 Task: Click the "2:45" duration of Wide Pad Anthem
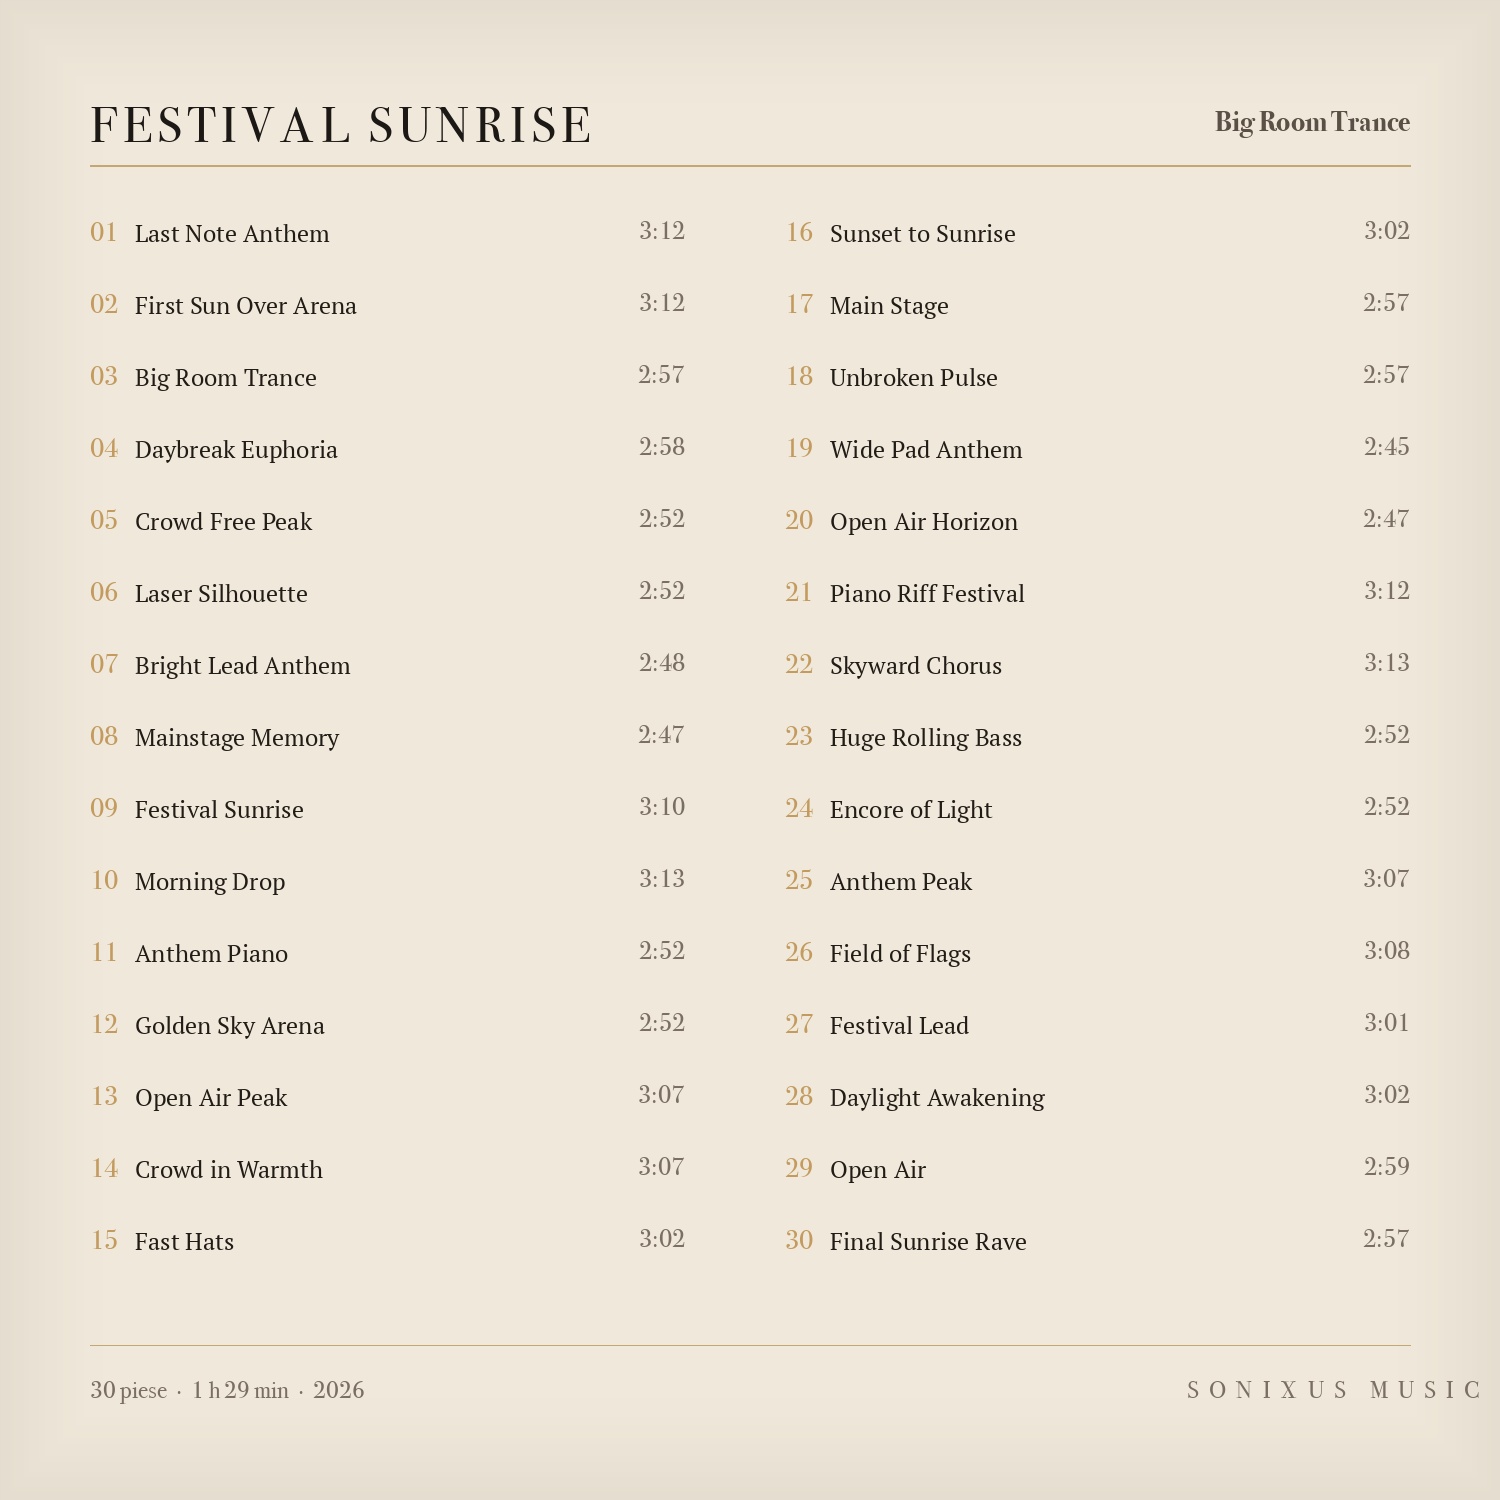coord(1387,447)
